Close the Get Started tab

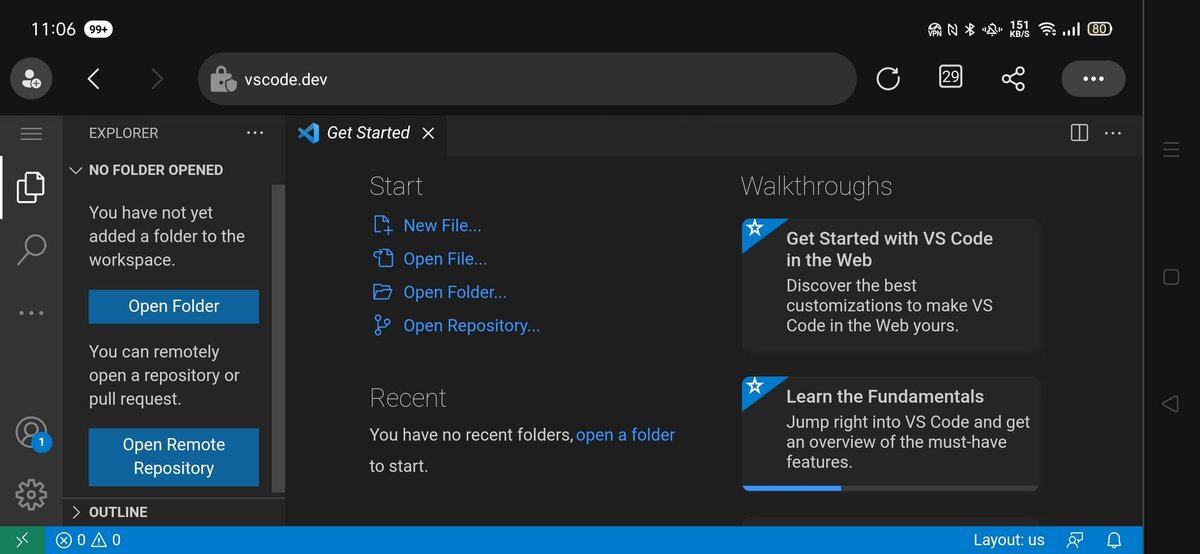point(428,133)
